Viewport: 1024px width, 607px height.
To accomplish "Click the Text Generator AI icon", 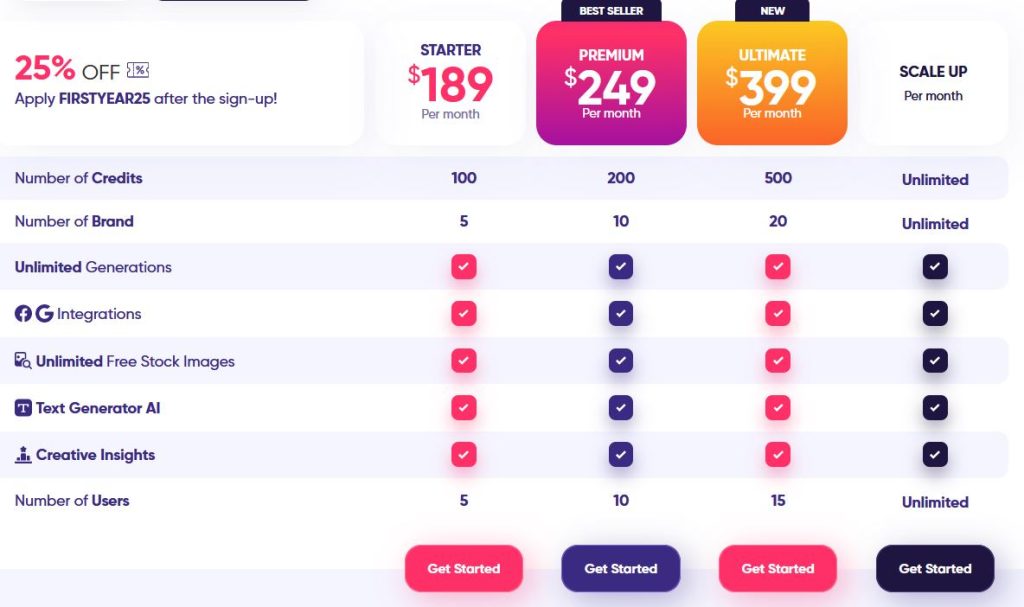I will click(23, 408).
